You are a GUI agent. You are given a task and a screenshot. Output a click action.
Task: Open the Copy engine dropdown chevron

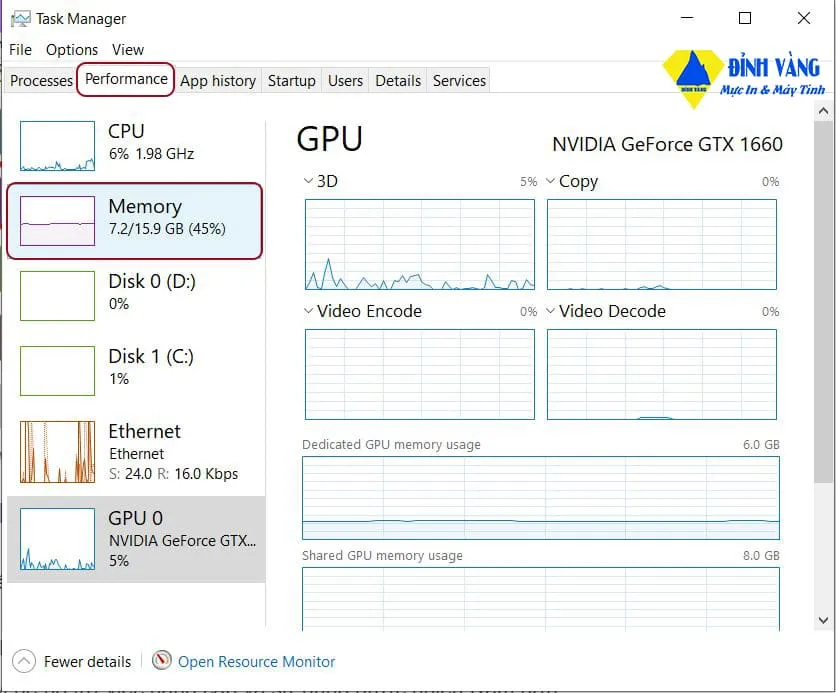coord(550,182)
